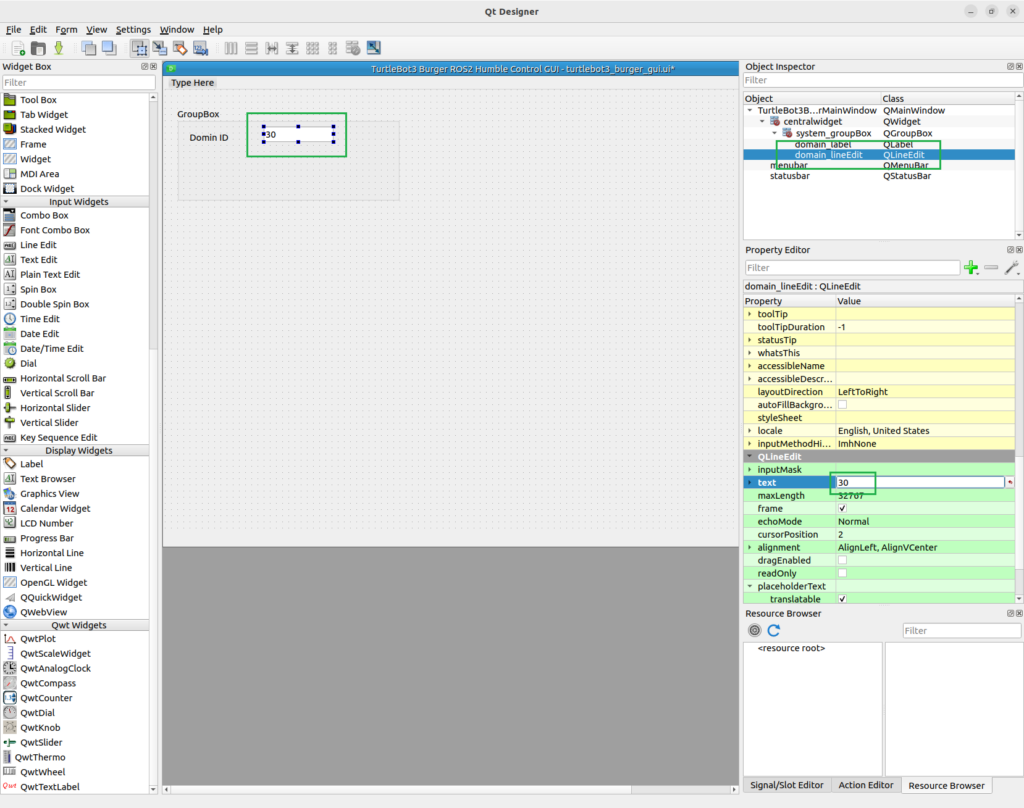1024x808 pixels.
Task: Click Type Here in the form menubar
Action: click(192, 83)
